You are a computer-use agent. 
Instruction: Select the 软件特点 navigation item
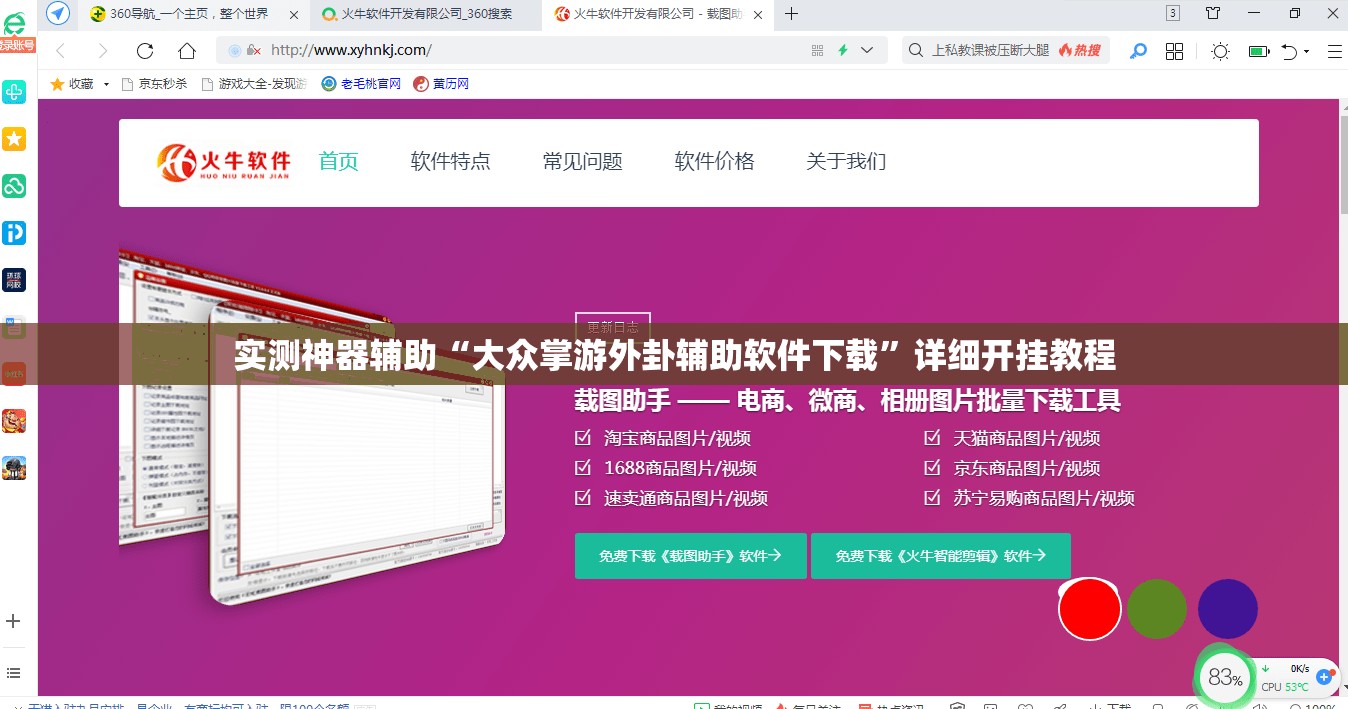(x=451, y=161)
